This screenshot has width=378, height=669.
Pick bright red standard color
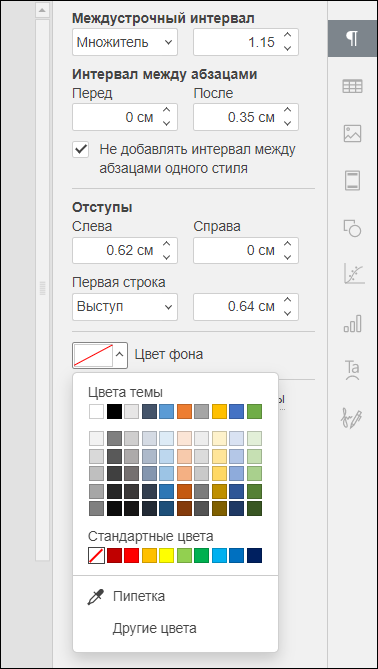click(x=132, y=556)
